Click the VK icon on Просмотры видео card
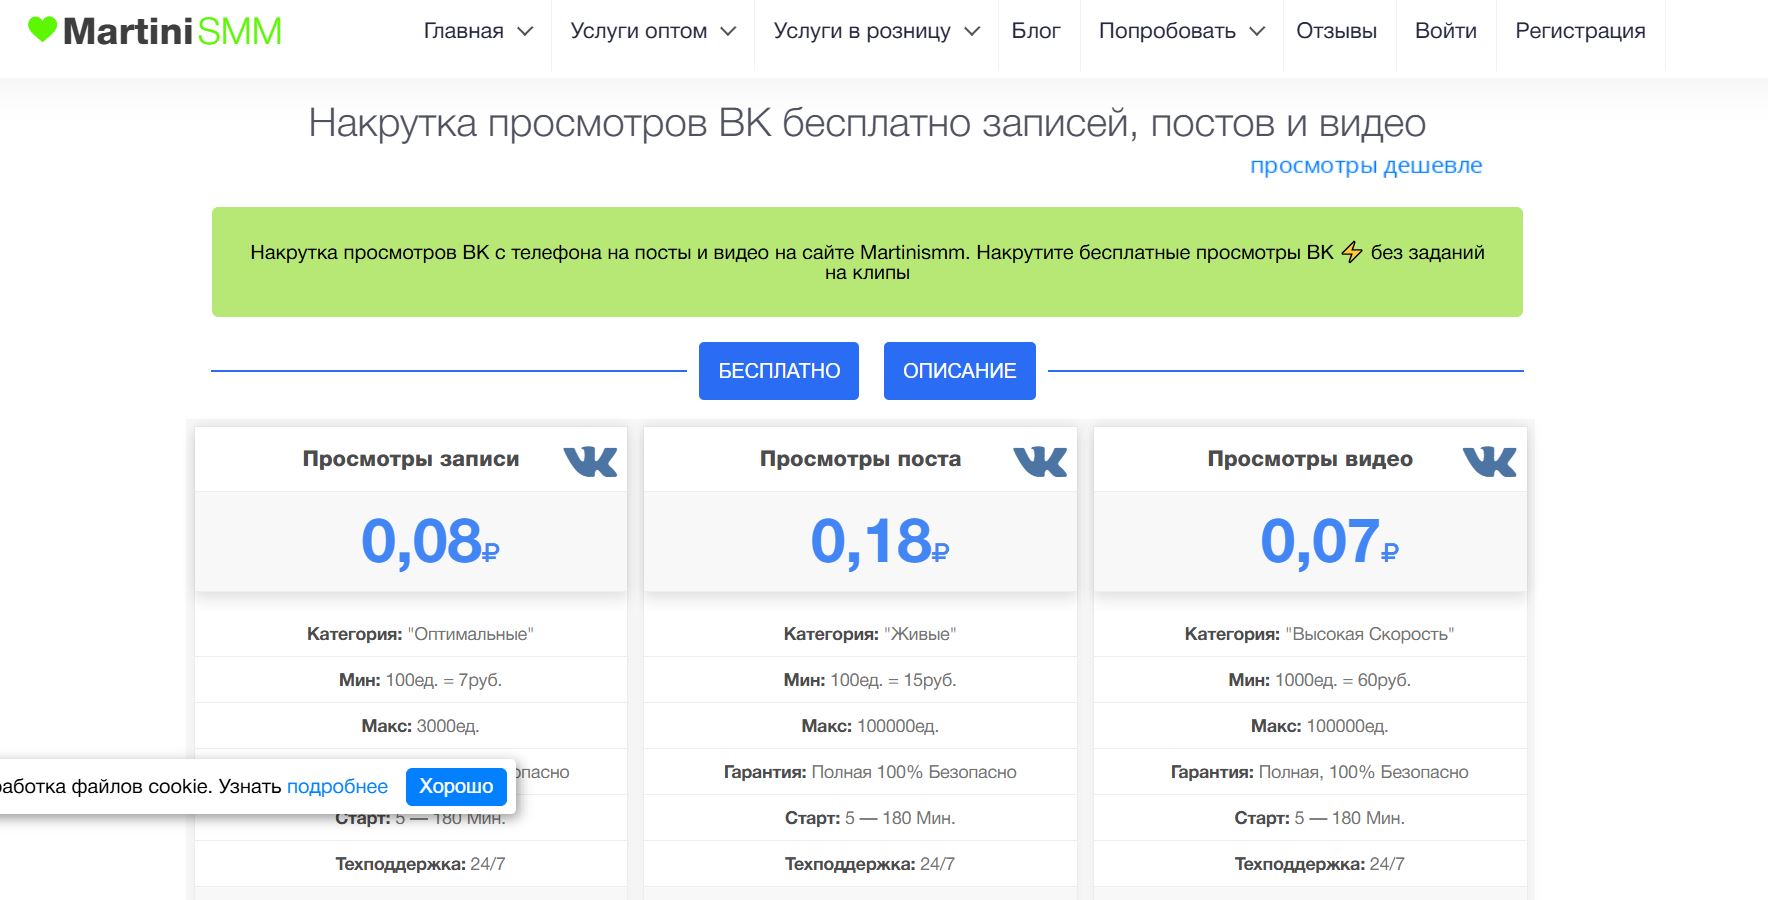Viewport: 1768px width, 900px height. tap(1490, 461)
